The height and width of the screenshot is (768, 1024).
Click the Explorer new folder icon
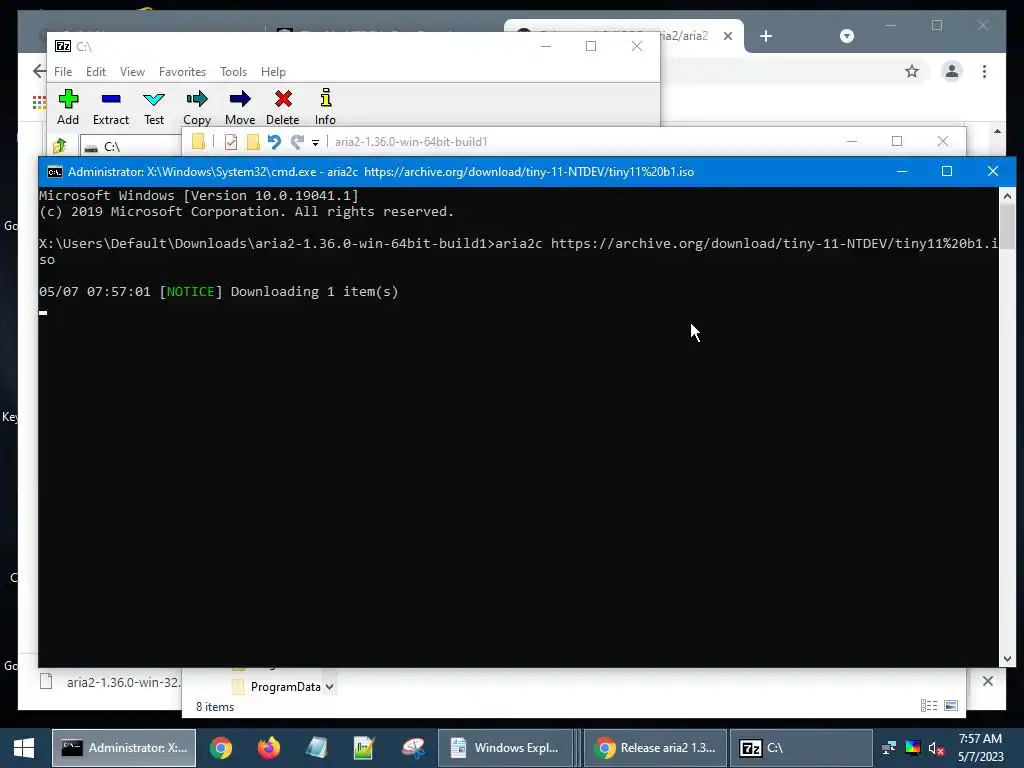tap(253, 142)
